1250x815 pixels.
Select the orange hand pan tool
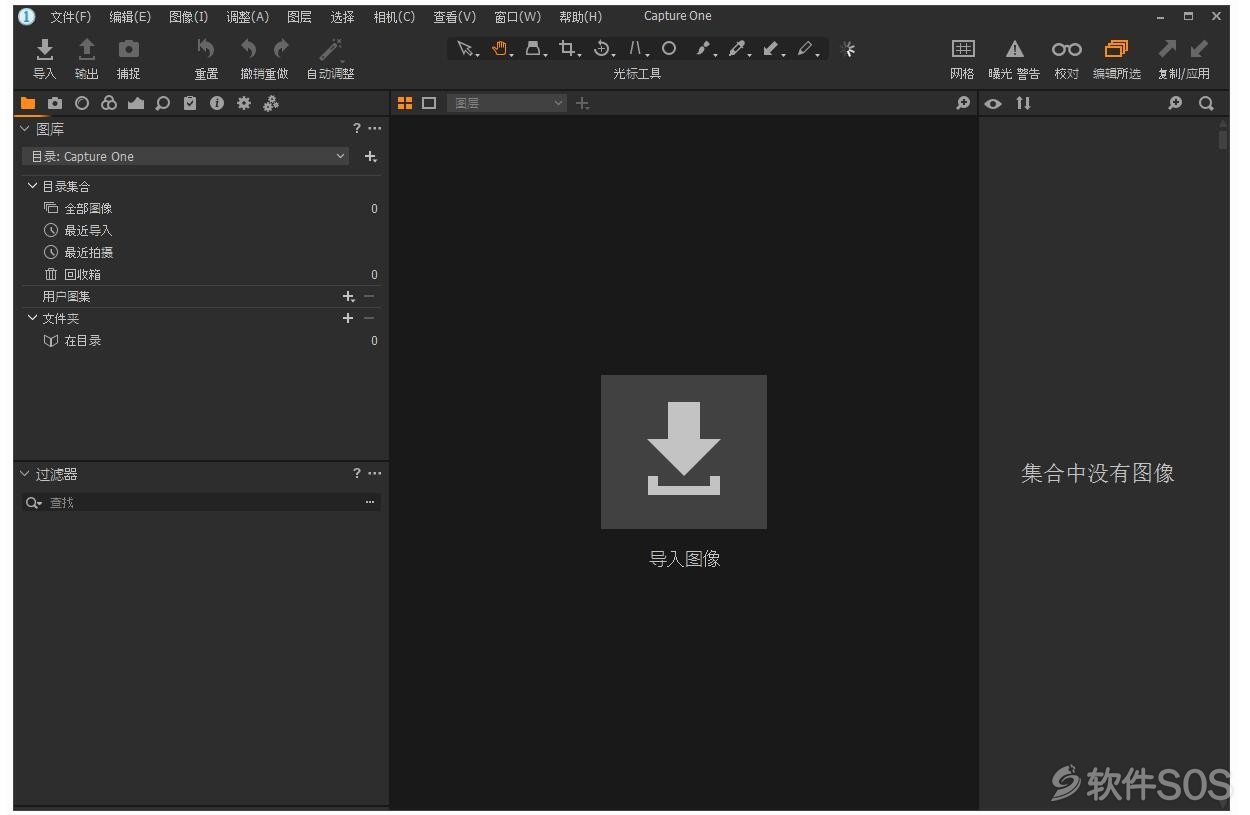point(500,49)
